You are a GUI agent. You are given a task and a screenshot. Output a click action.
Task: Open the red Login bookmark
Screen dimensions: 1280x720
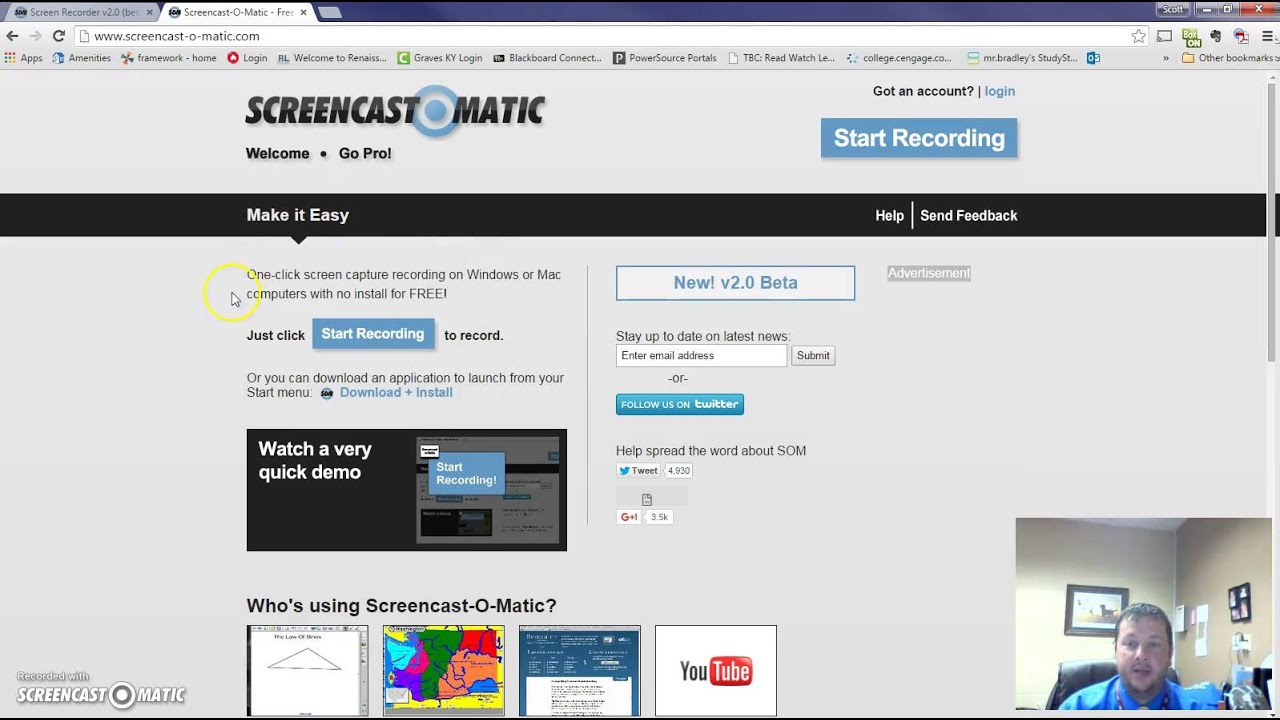(247, 58)
